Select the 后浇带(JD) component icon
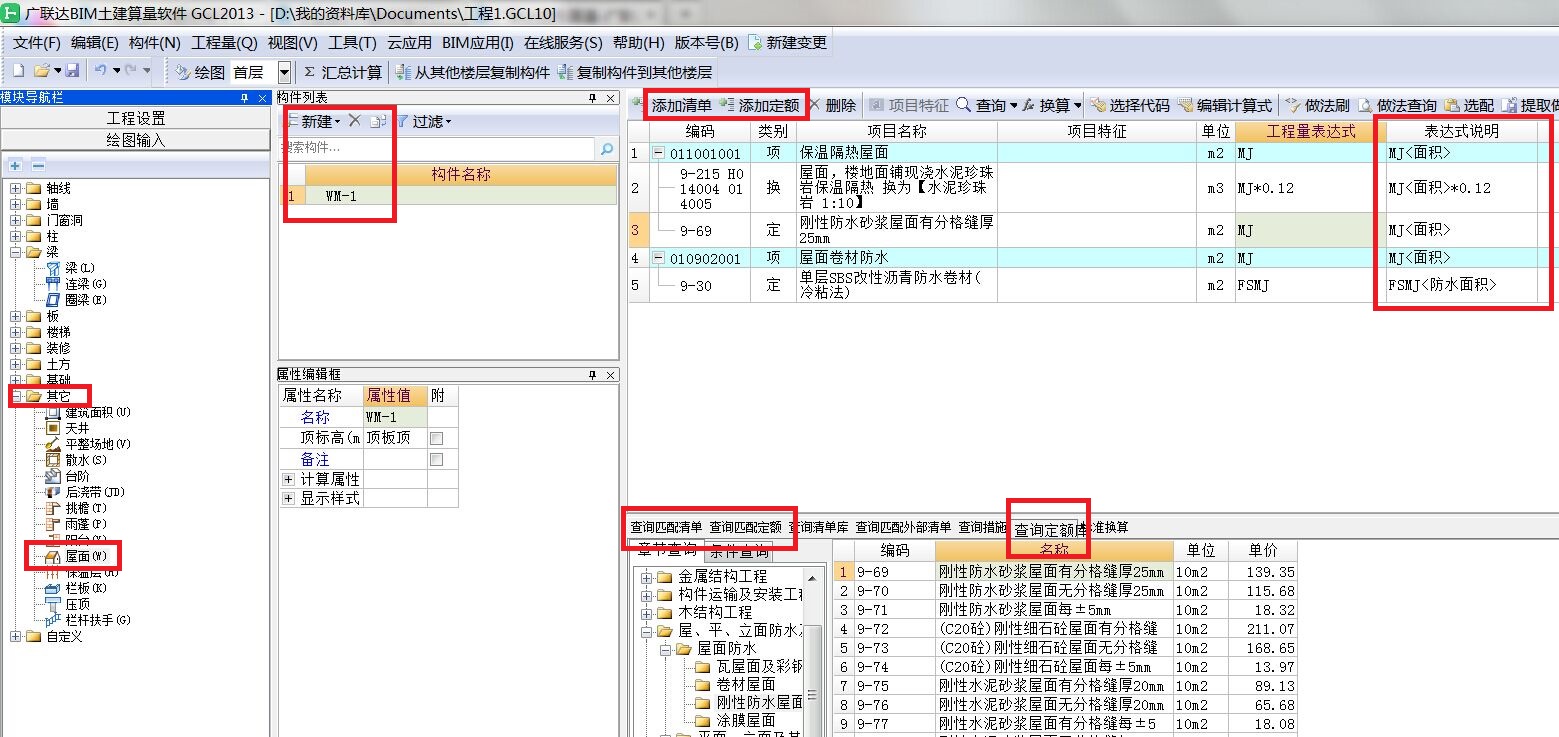1559x737 pixels. point(54,492)
